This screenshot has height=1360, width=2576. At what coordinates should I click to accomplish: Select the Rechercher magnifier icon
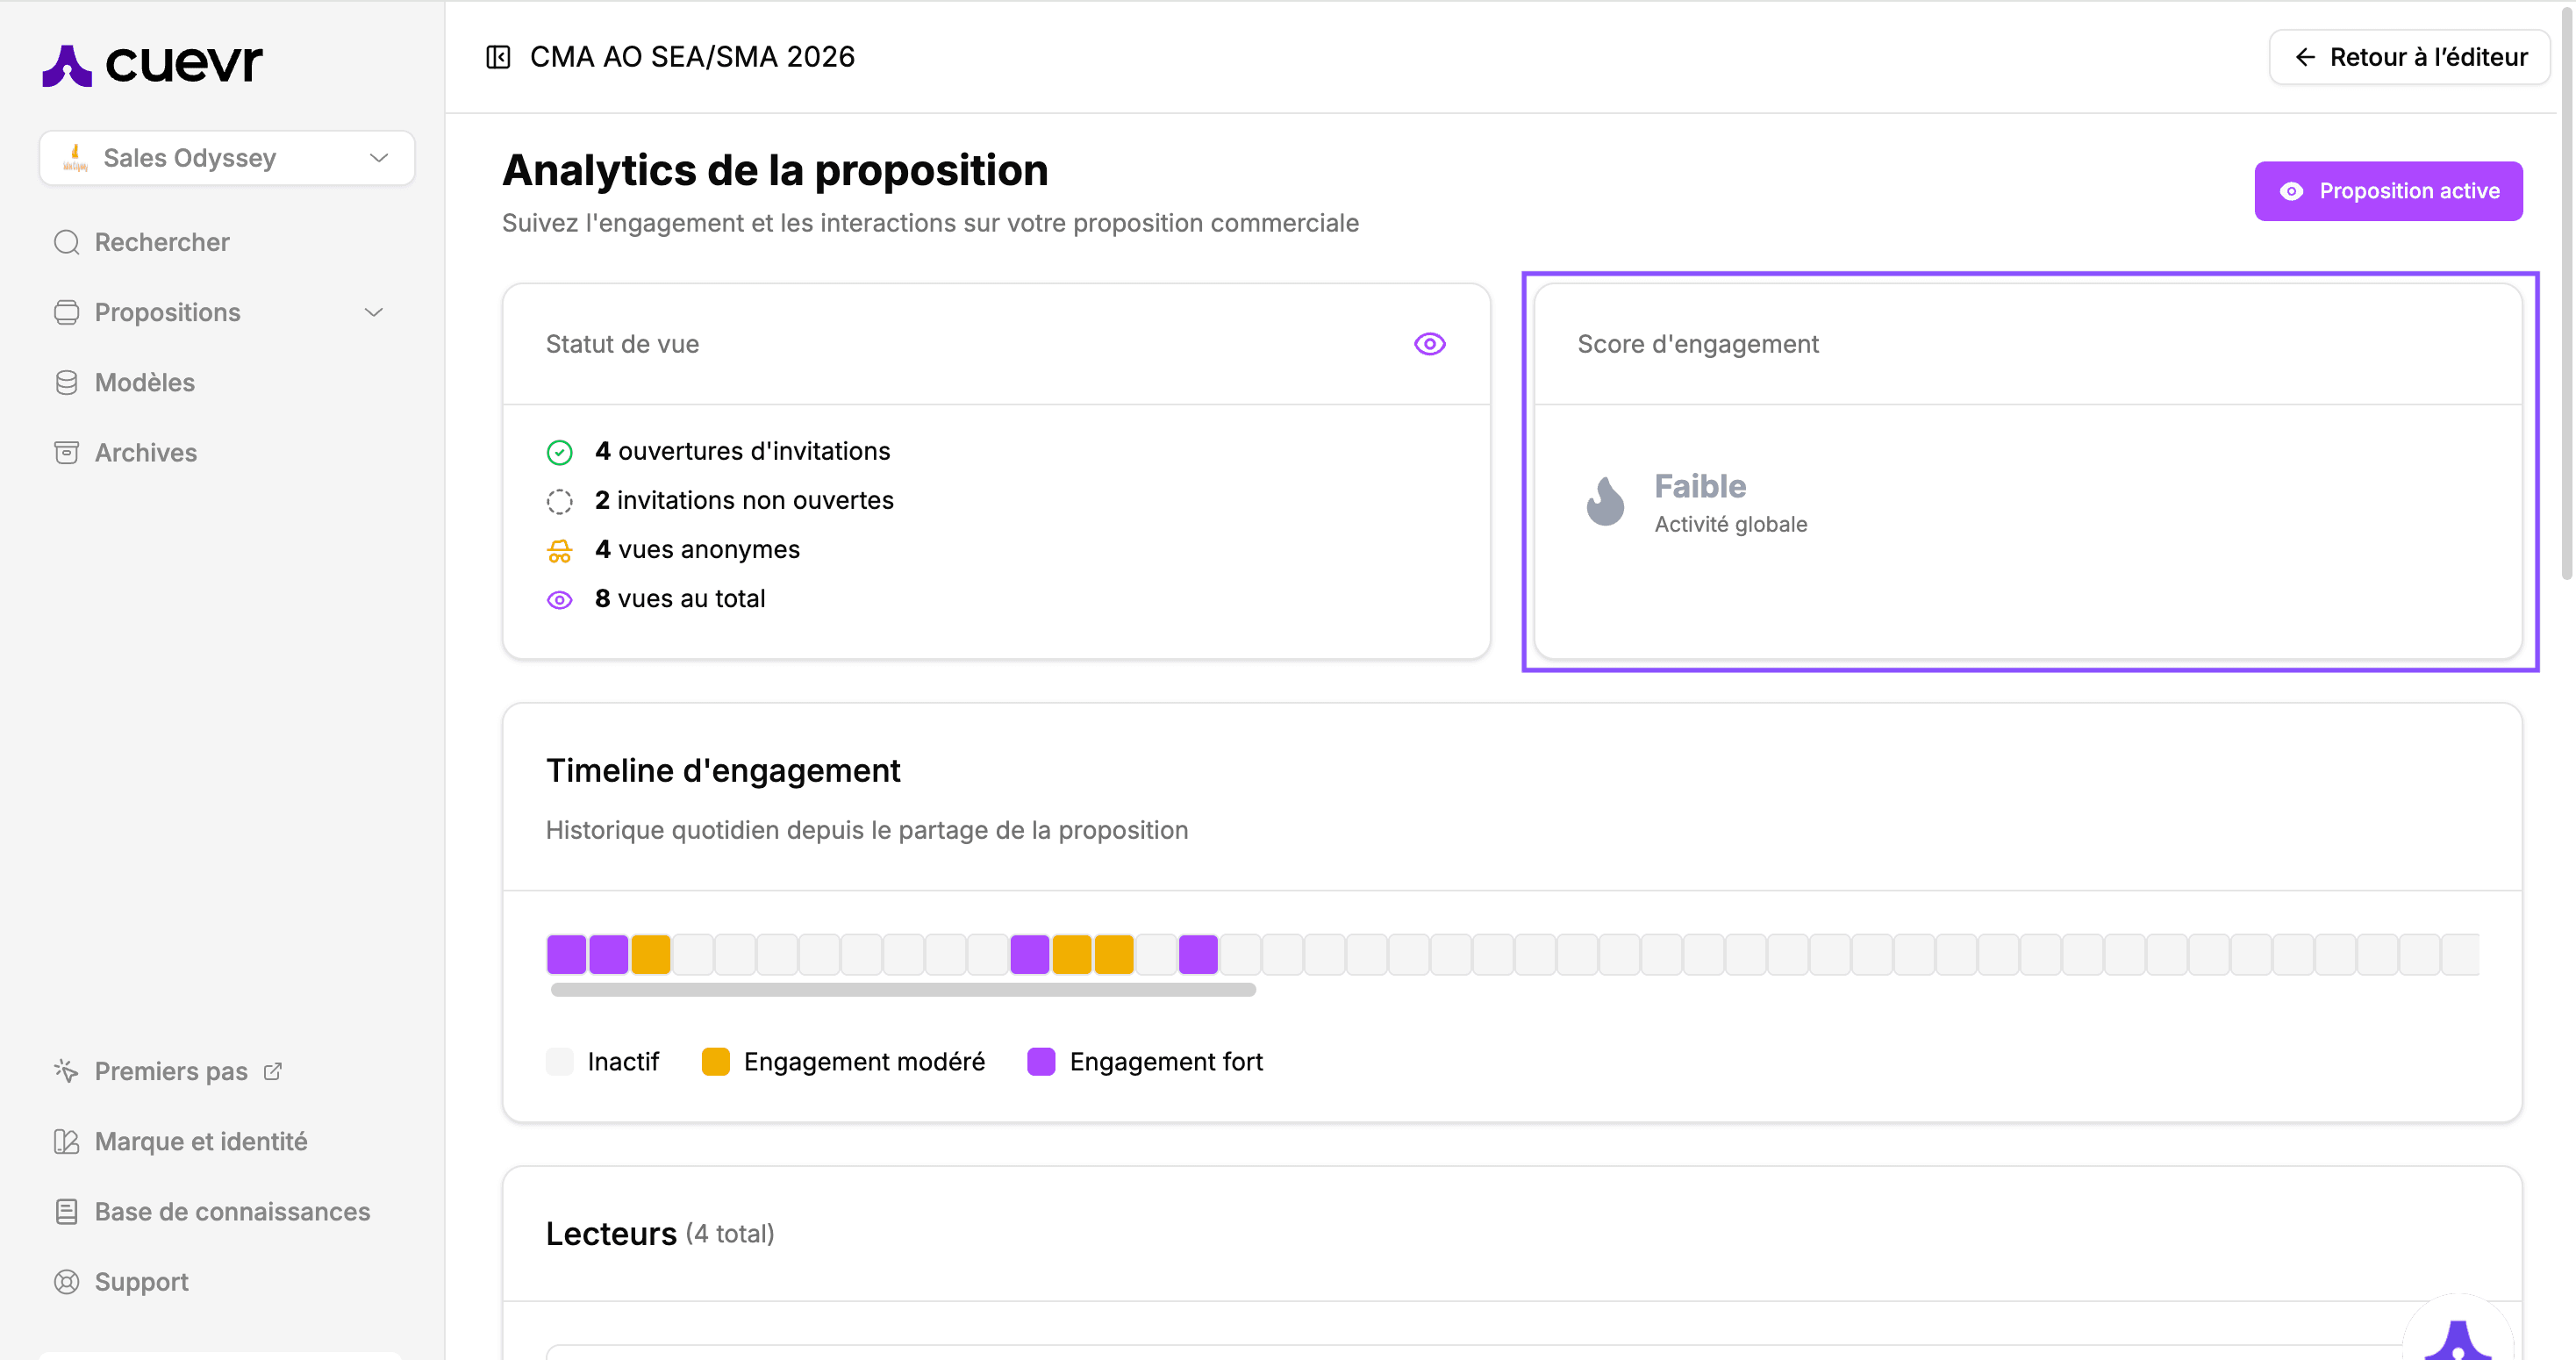(66, 242)
